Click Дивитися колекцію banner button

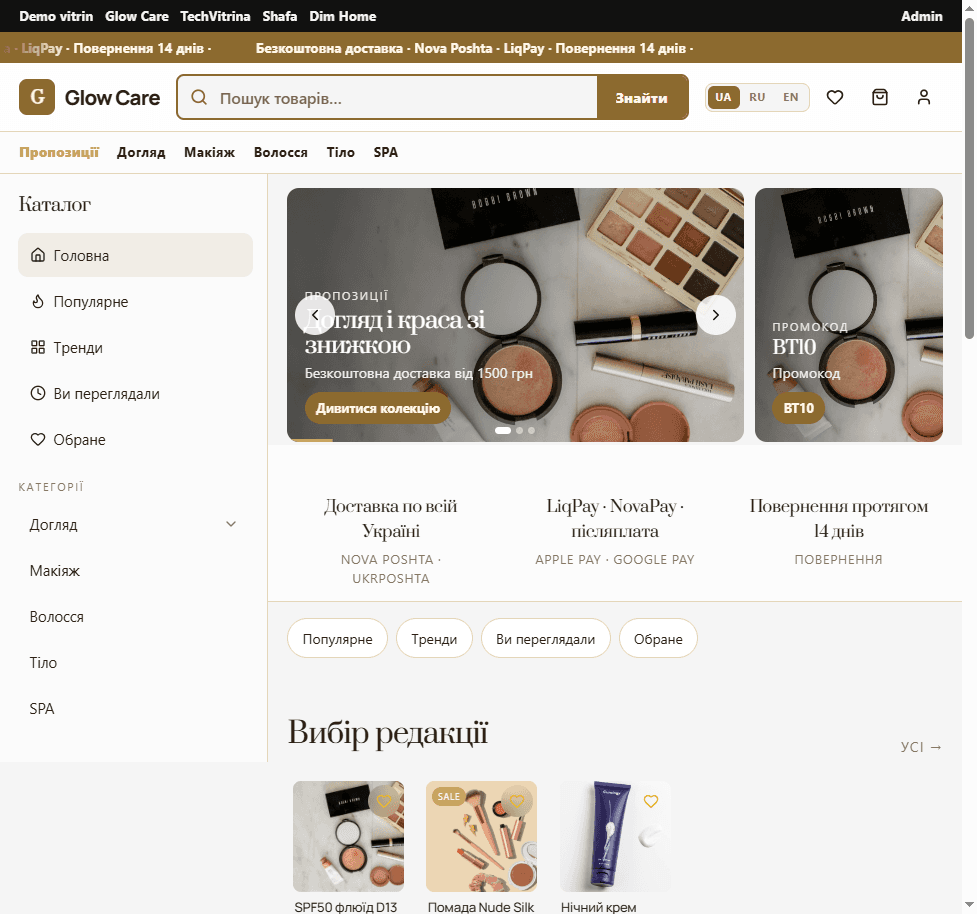(378, 408)
